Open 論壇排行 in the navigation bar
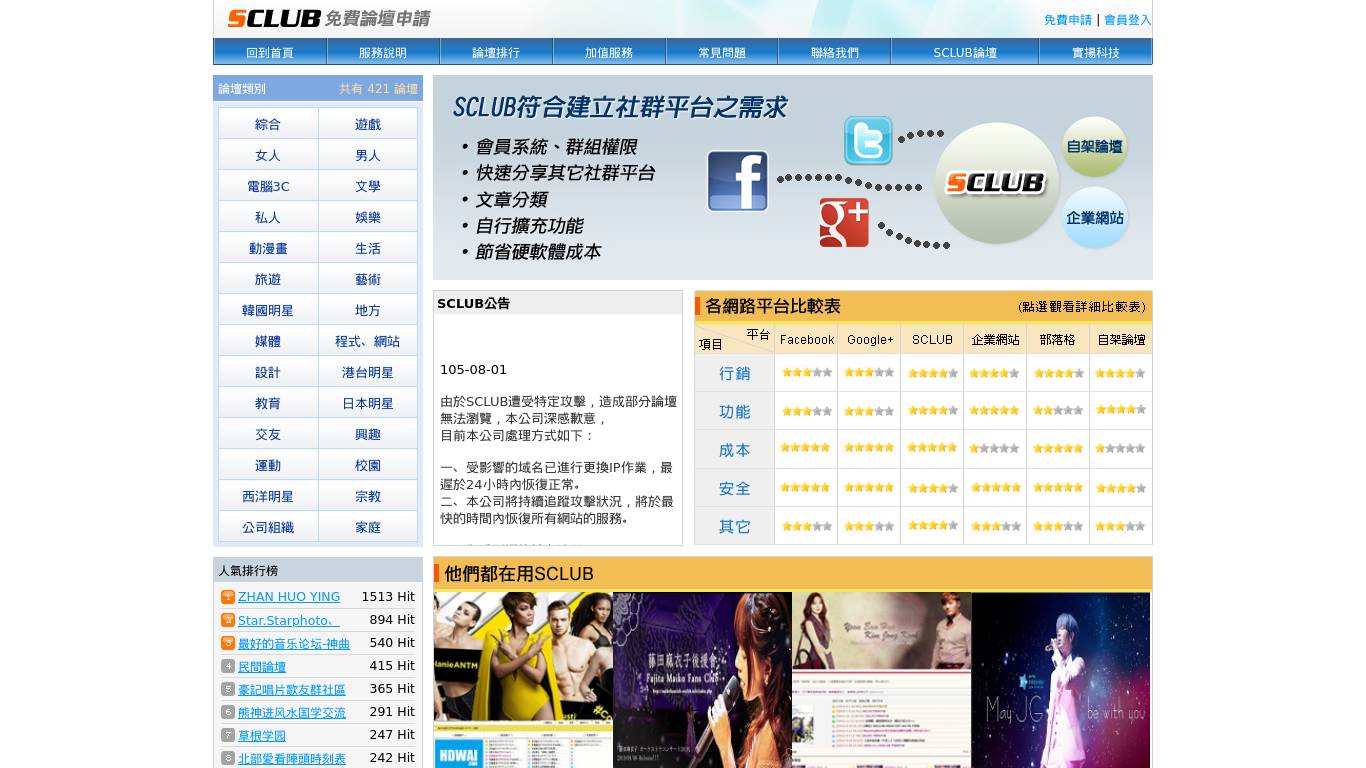This screenshot has width=1366, height=768. click(496, 52)
